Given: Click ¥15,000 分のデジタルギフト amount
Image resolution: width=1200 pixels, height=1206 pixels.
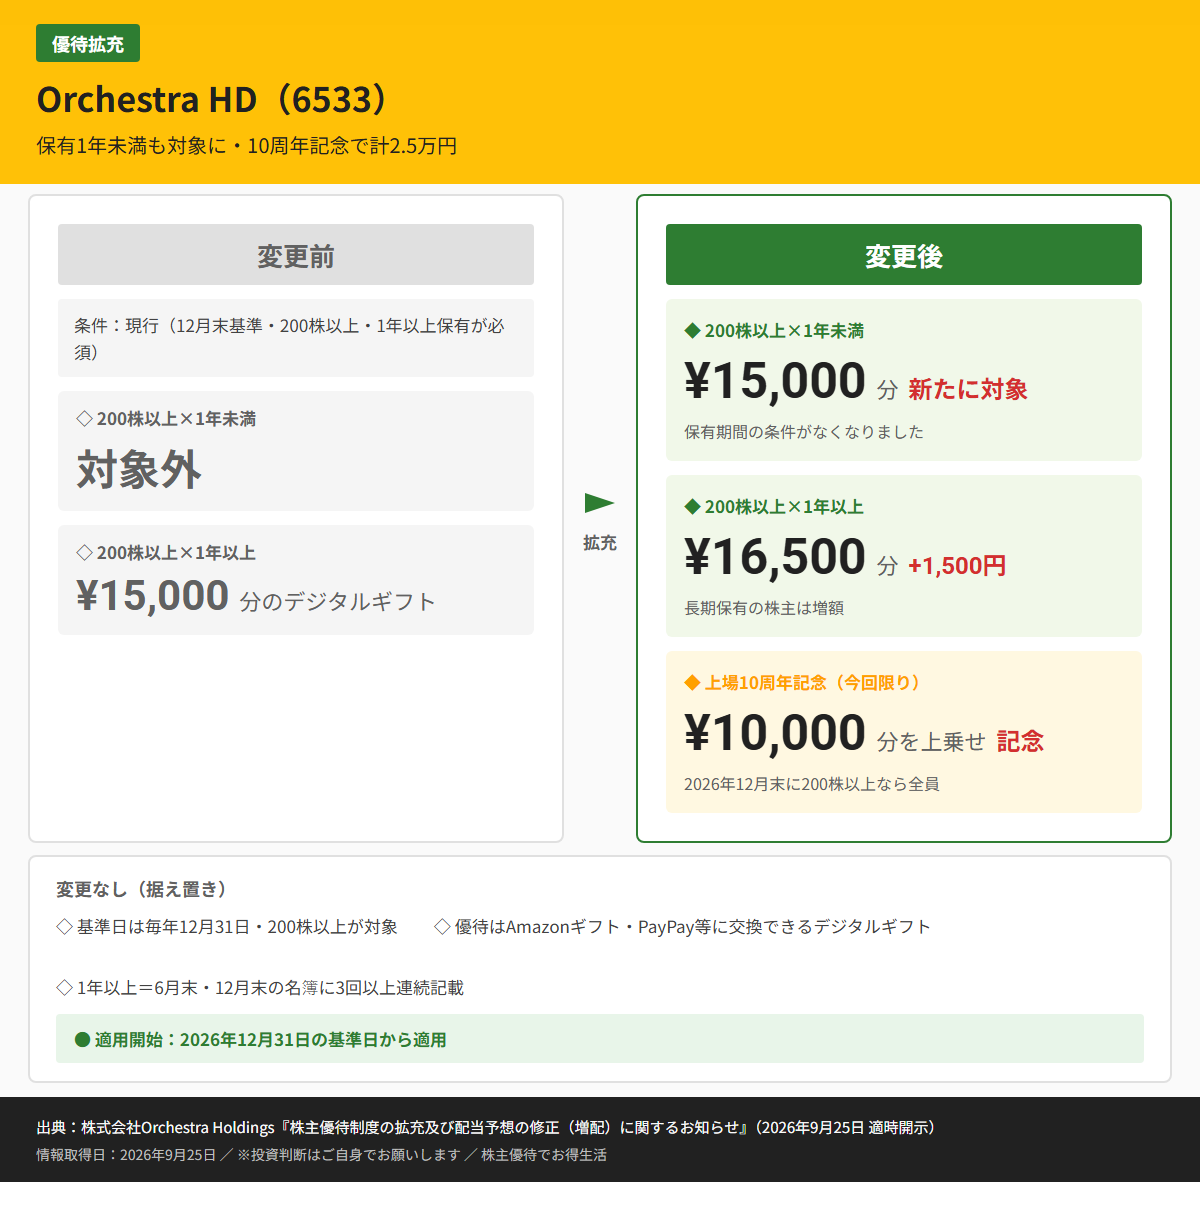Looking at the screenshot, I should (256, 596).
